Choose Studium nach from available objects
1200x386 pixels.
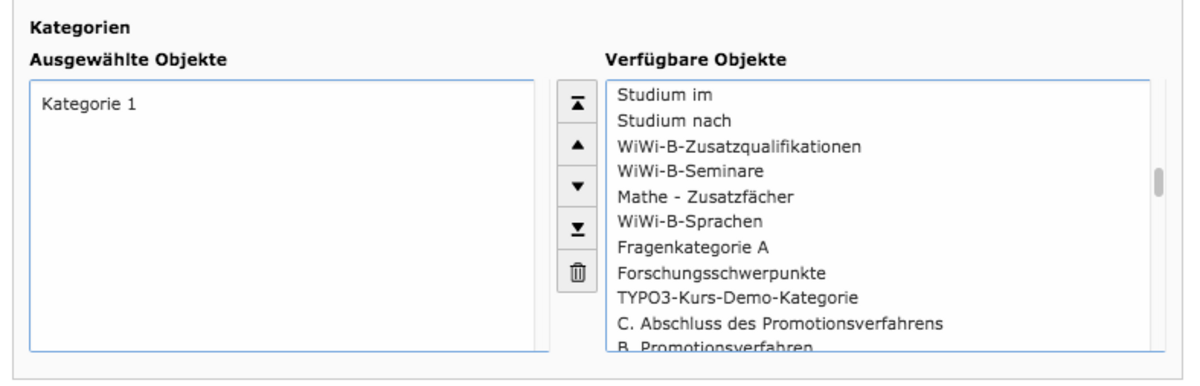click(877, 121)
